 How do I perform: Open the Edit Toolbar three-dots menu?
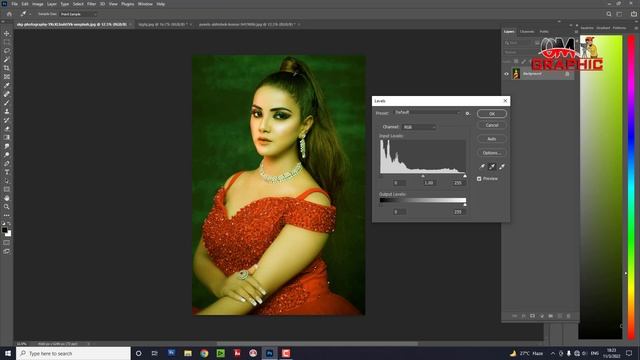point(7,216)
